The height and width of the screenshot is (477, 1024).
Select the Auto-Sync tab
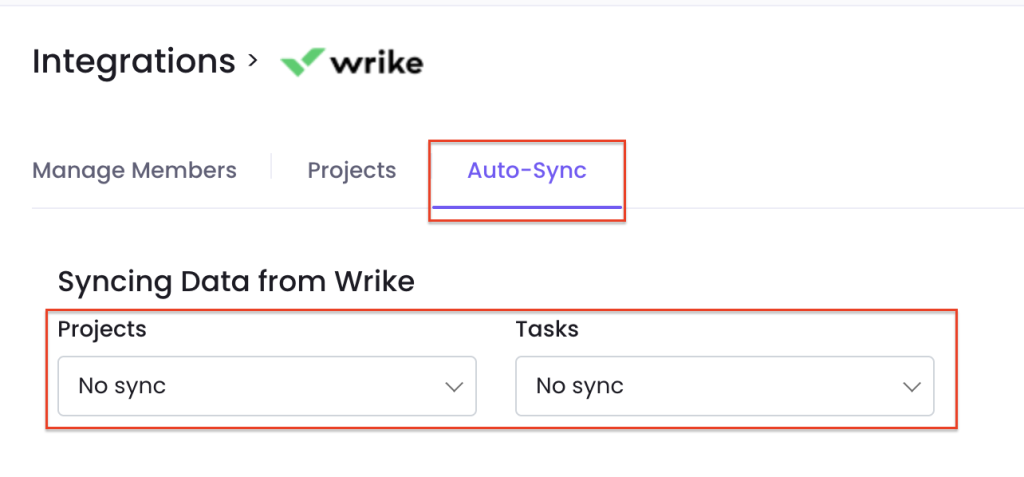(x=526, y=171)
